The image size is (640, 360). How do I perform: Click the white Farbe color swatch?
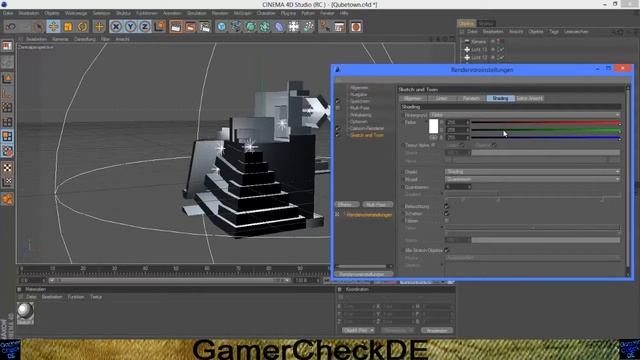433,127
